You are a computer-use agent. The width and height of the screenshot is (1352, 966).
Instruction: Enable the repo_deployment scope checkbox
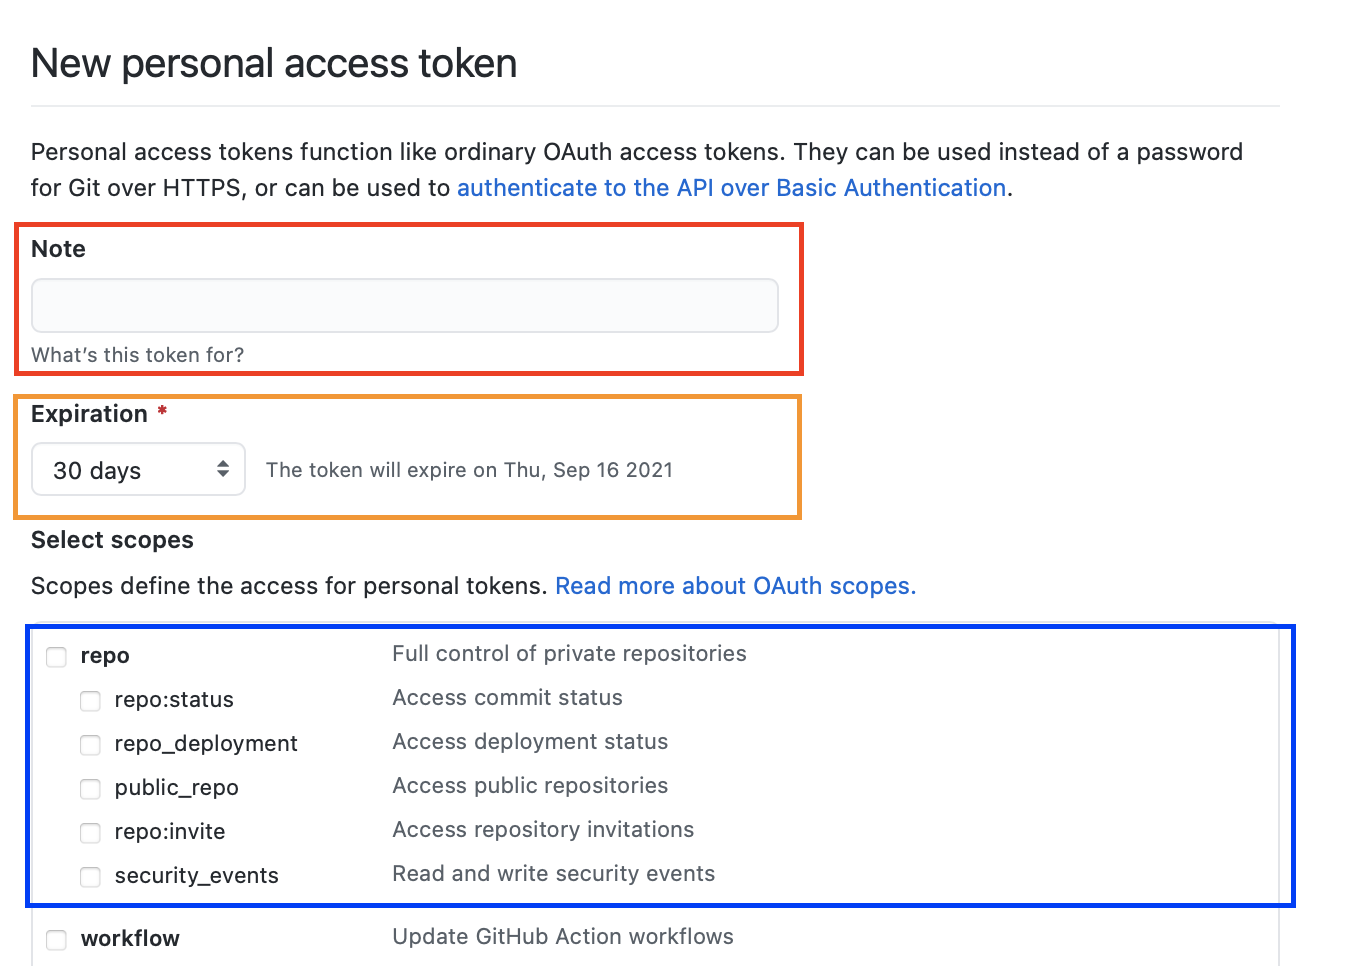coord(90,745)
